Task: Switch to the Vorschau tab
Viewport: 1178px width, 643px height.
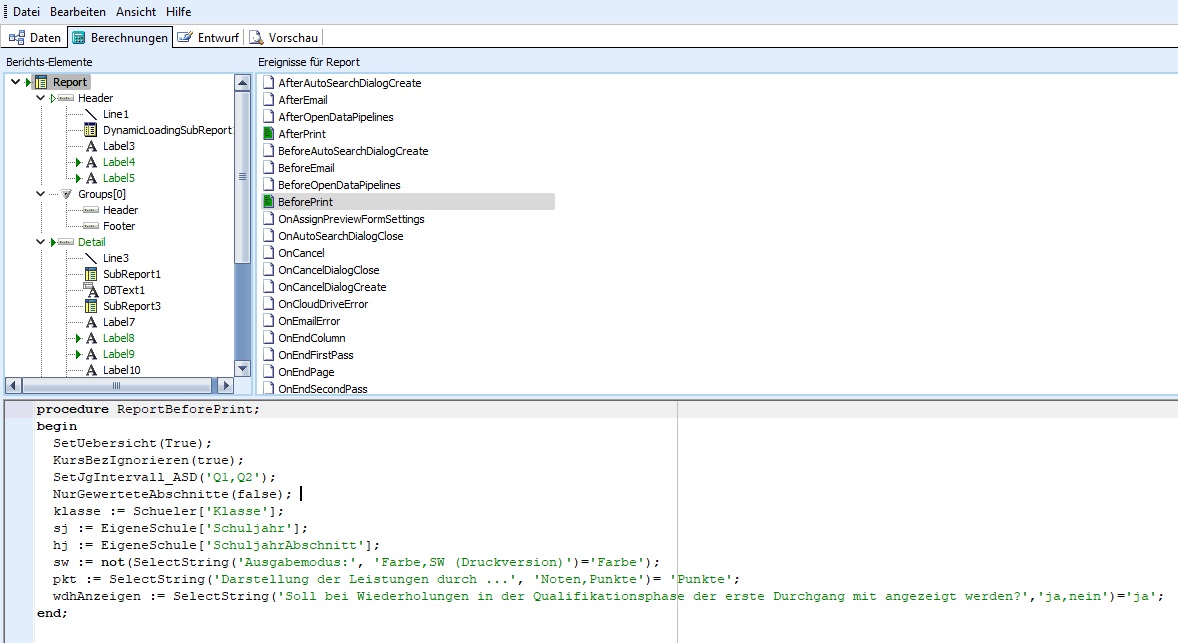Action: pyautogui.click(x=284, y=38)
